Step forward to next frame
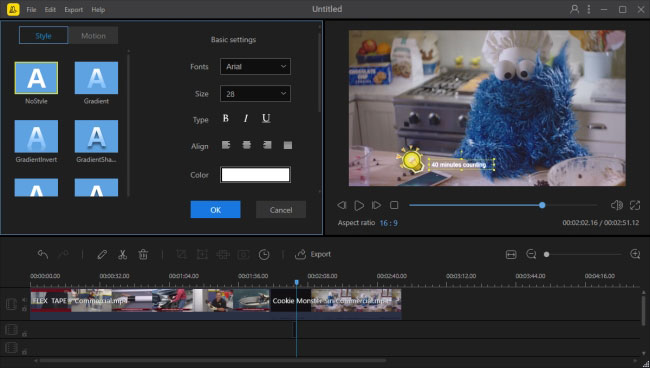Screen dimensions: 650x368 (x=376, y=205)
